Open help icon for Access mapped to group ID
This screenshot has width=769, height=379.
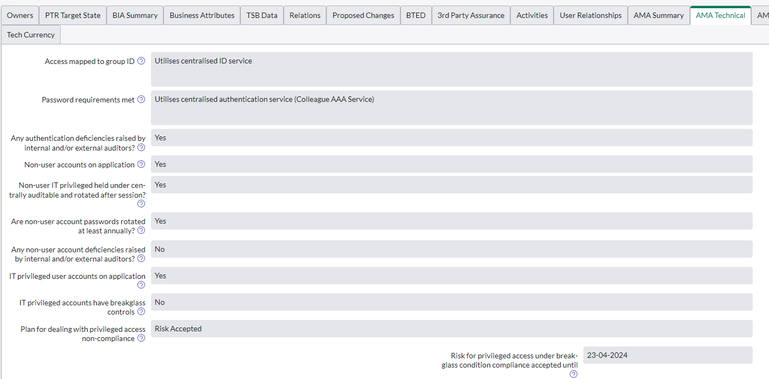point(141,61)
